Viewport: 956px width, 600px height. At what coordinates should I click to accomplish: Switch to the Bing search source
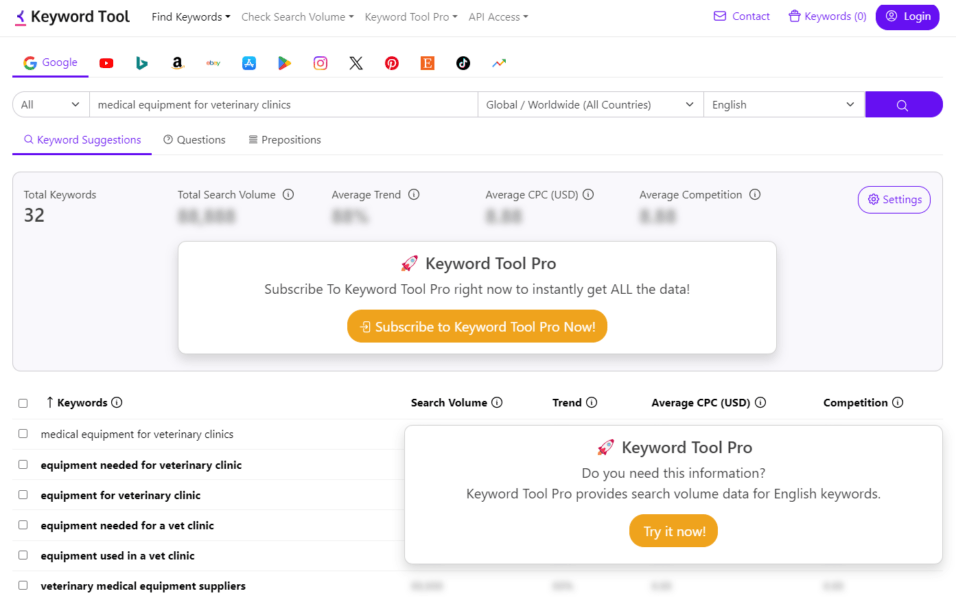coord(141,62)
